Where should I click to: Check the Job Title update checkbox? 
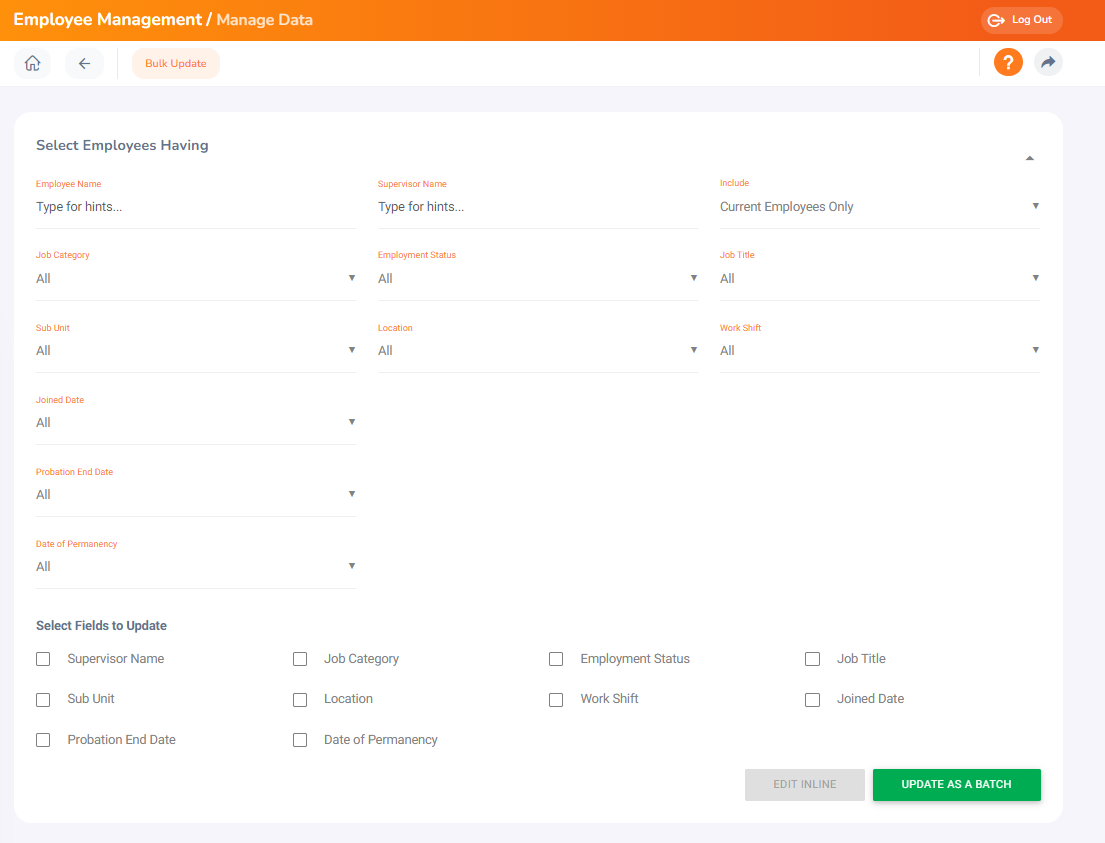click(x=813, y=659)
